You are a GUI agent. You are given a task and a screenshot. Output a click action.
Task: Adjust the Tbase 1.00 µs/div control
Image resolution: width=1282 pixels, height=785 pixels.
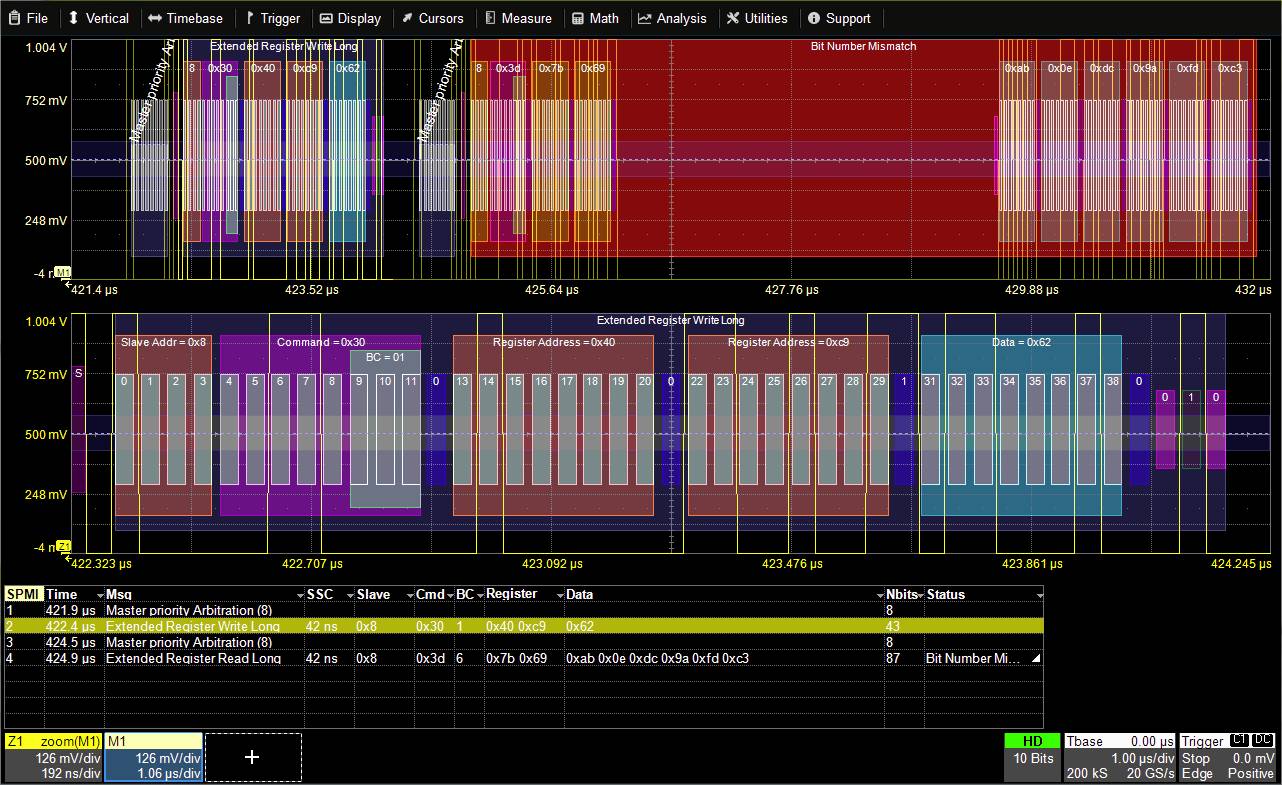coord(1145,758)
